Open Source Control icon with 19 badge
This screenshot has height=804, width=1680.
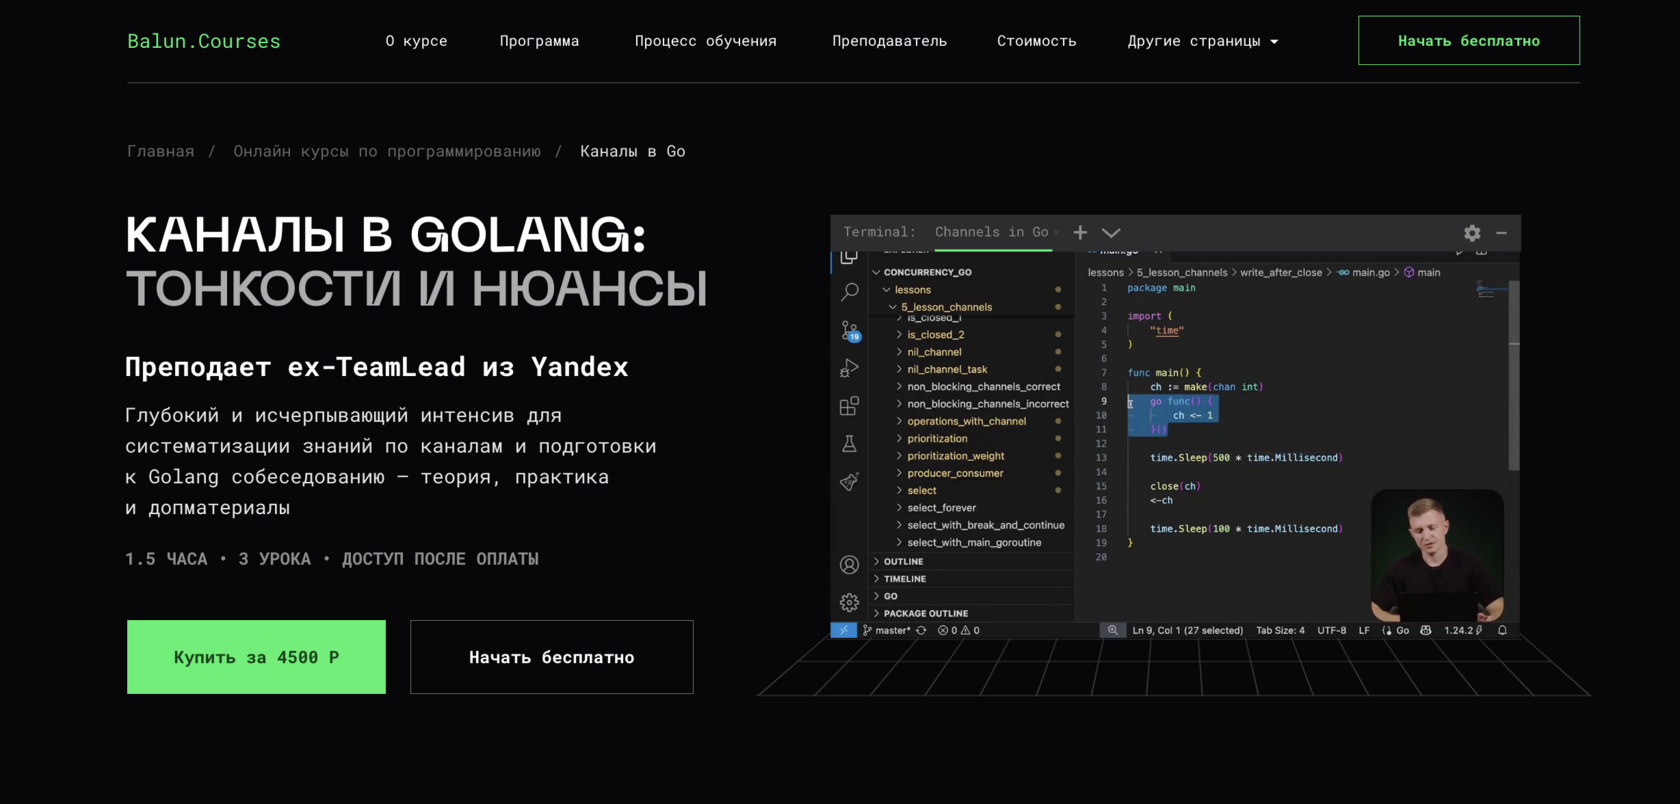[849, 330]
